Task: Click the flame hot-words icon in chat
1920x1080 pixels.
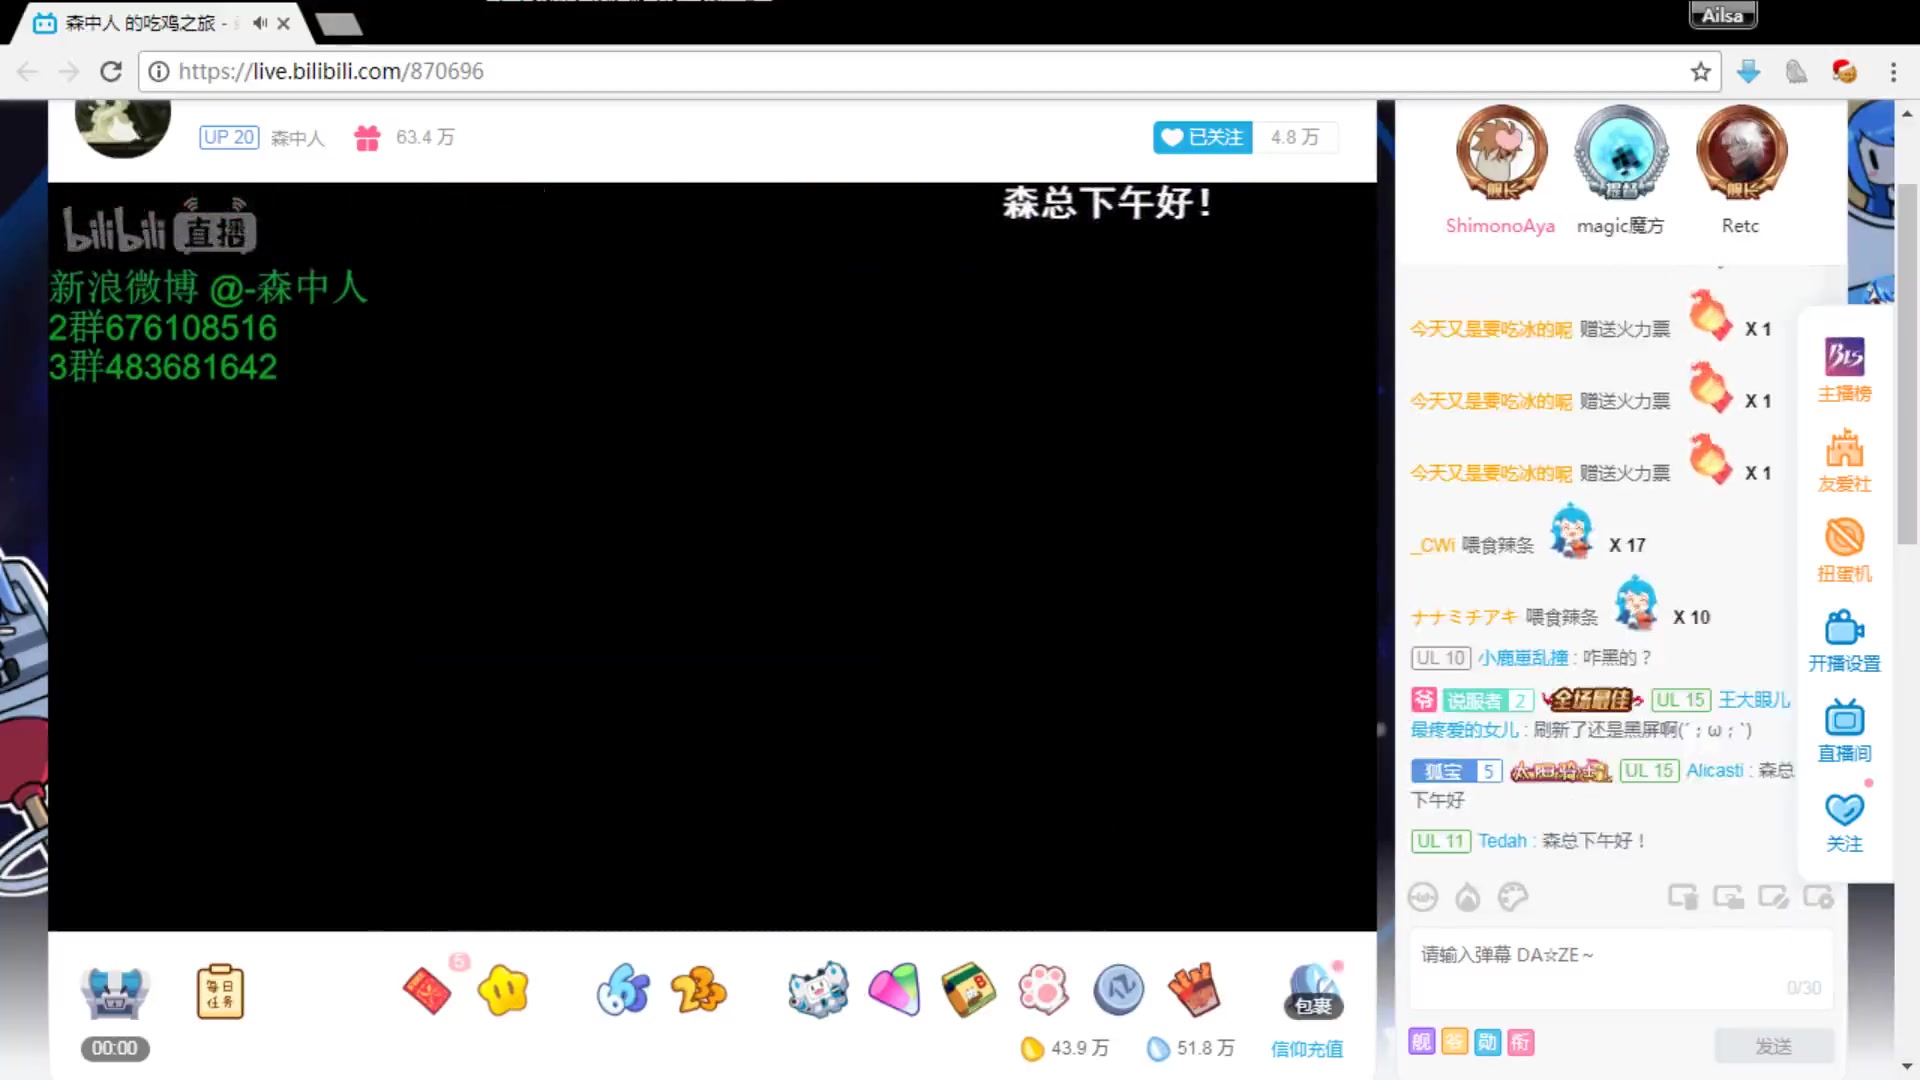Action: (x=1467, y=897)
